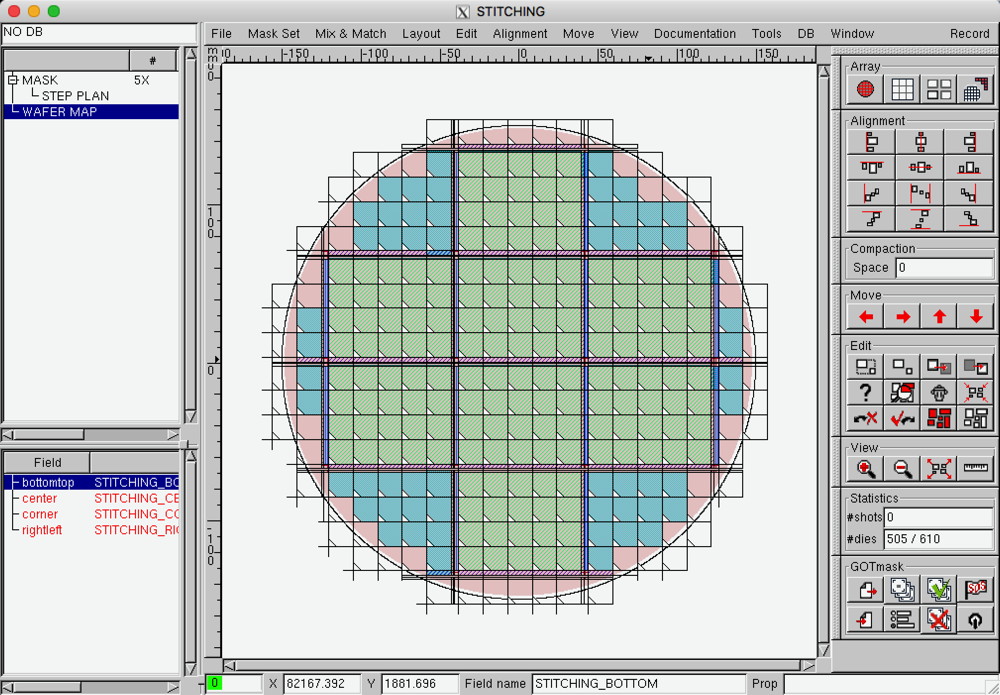This screenshot has width=1000, height=695.
Task: Toggle the red X GOTmask button
Action: [939, 620]
